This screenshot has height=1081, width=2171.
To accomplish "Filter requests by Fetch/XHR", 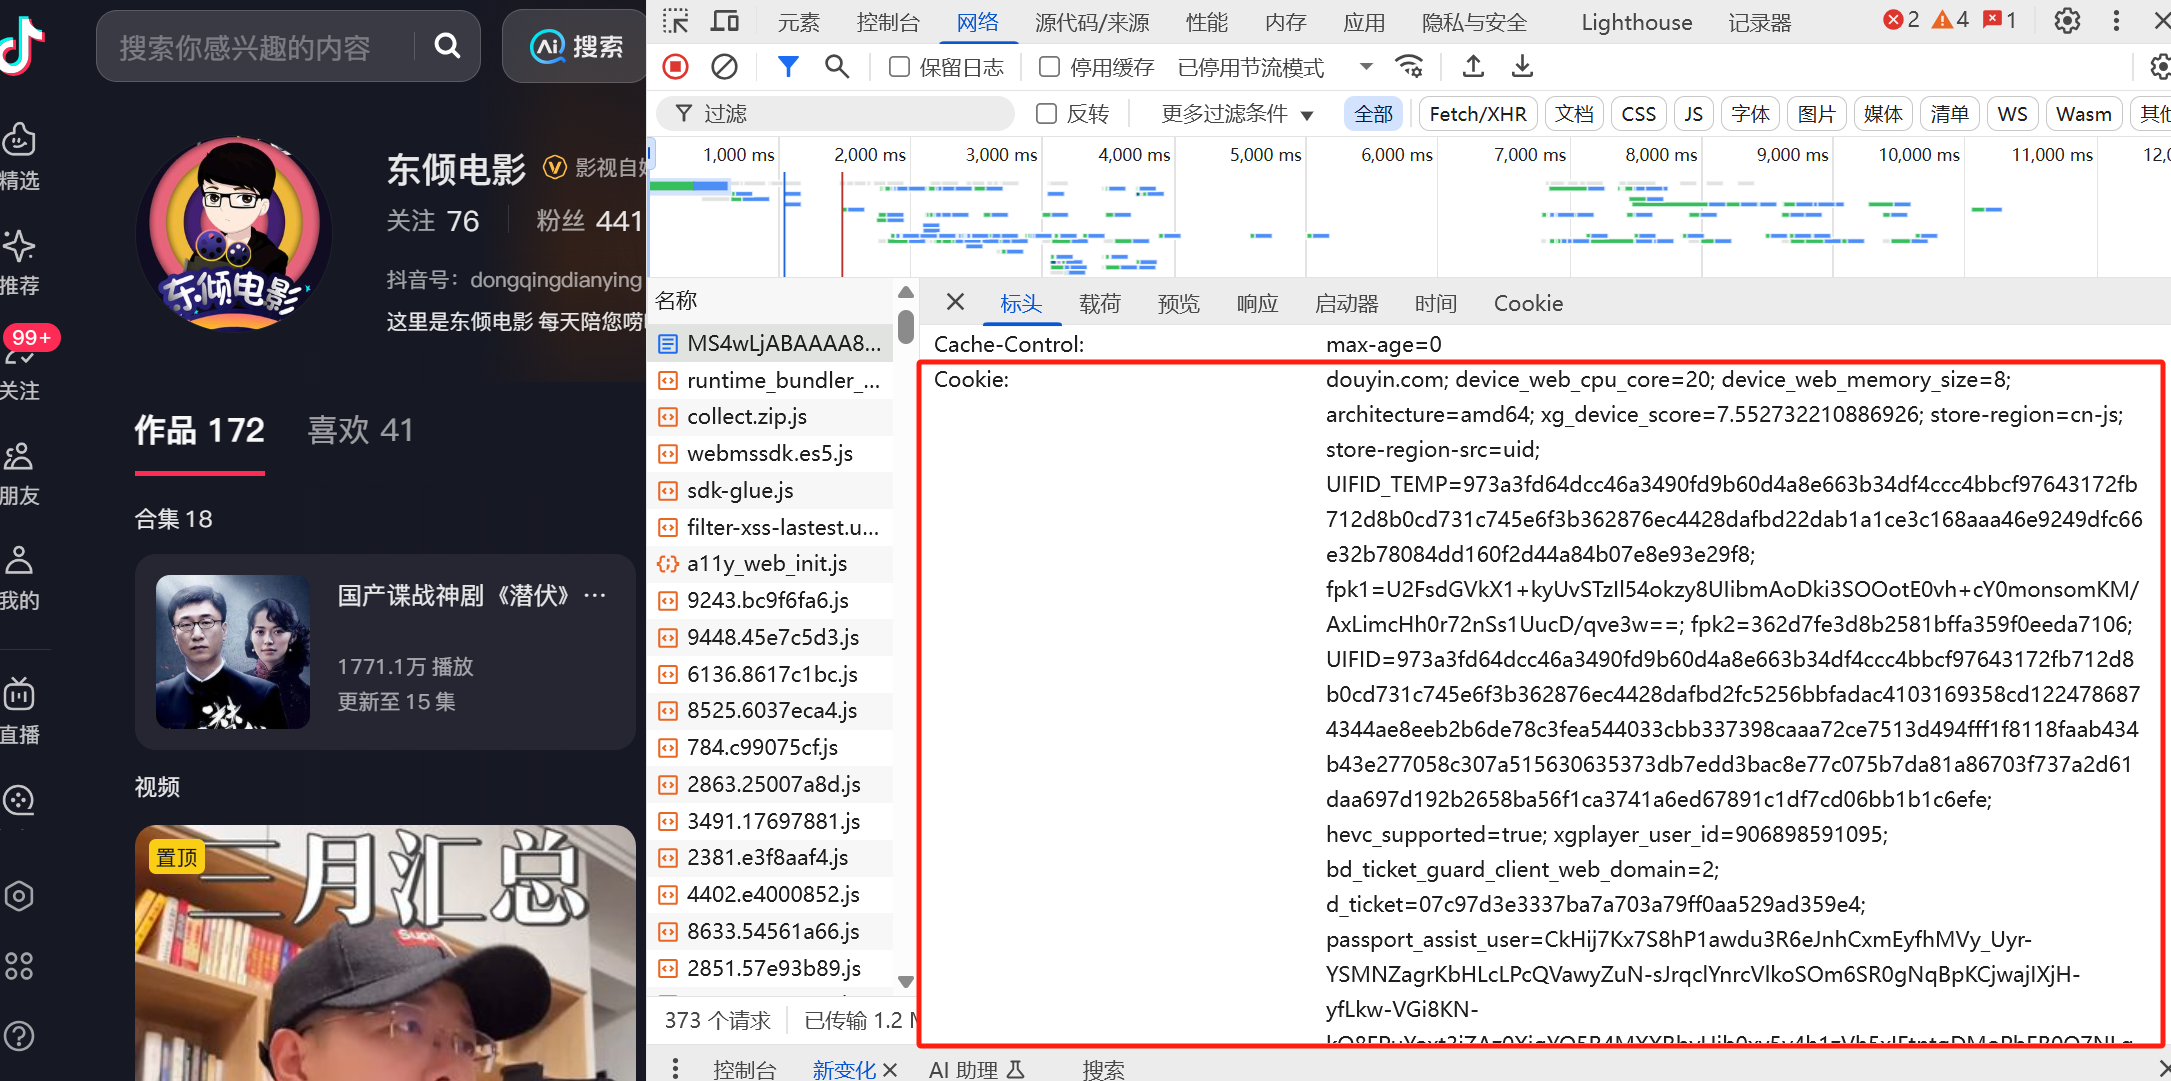I will click(1477, 114).
